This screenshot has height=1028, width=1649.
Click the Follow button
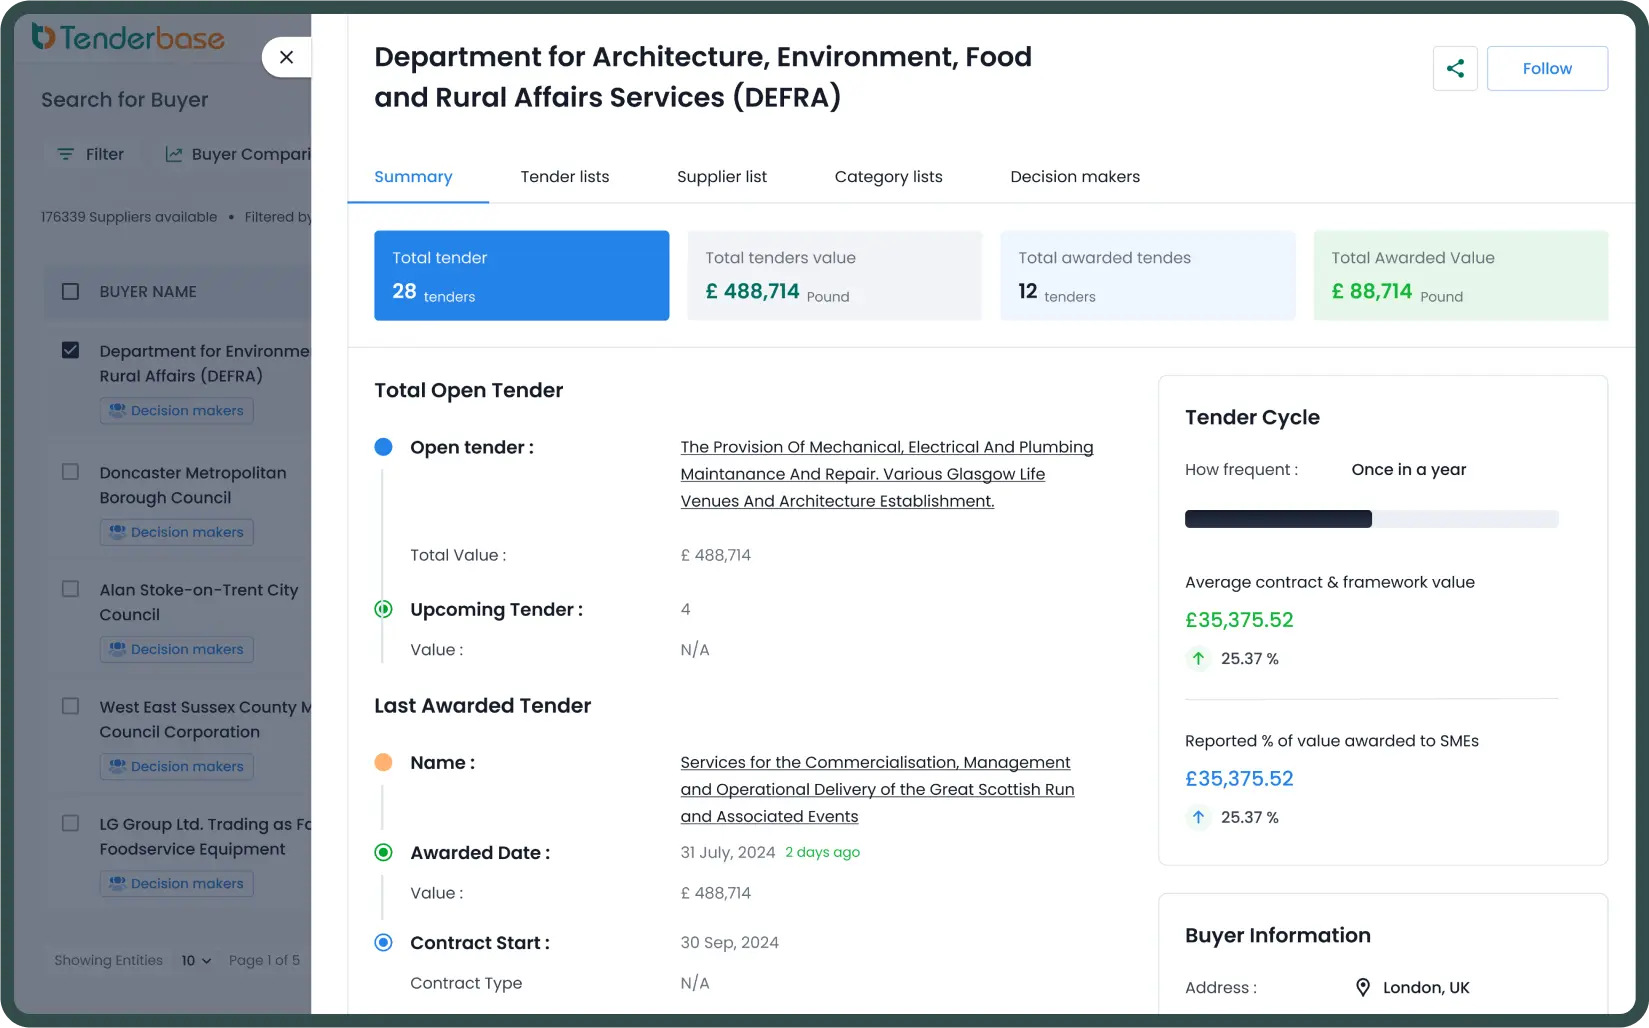coord(1546,68)
